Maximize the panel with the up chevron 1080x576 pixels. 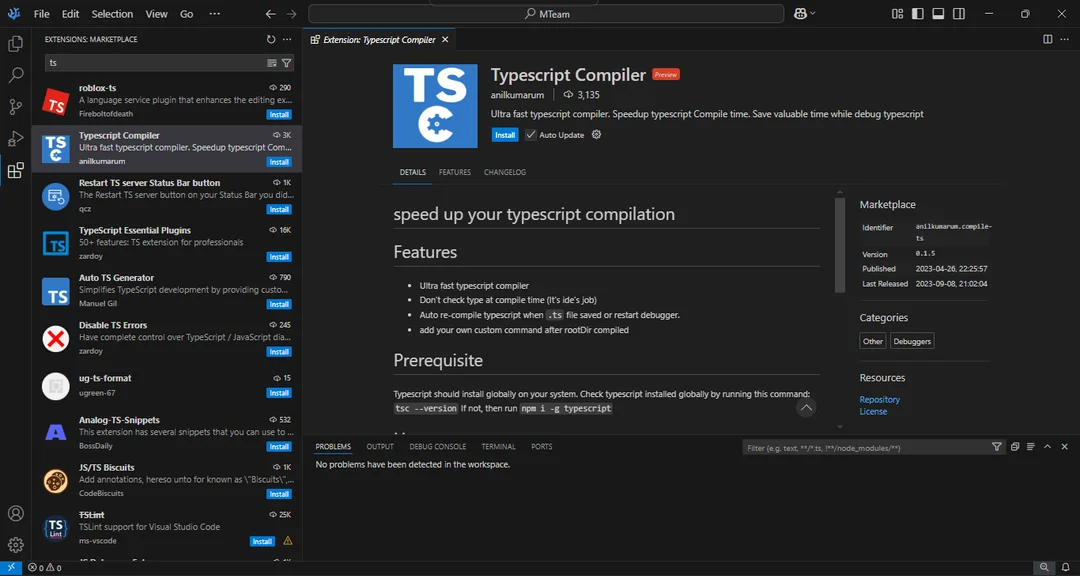tap(1048, 446)
